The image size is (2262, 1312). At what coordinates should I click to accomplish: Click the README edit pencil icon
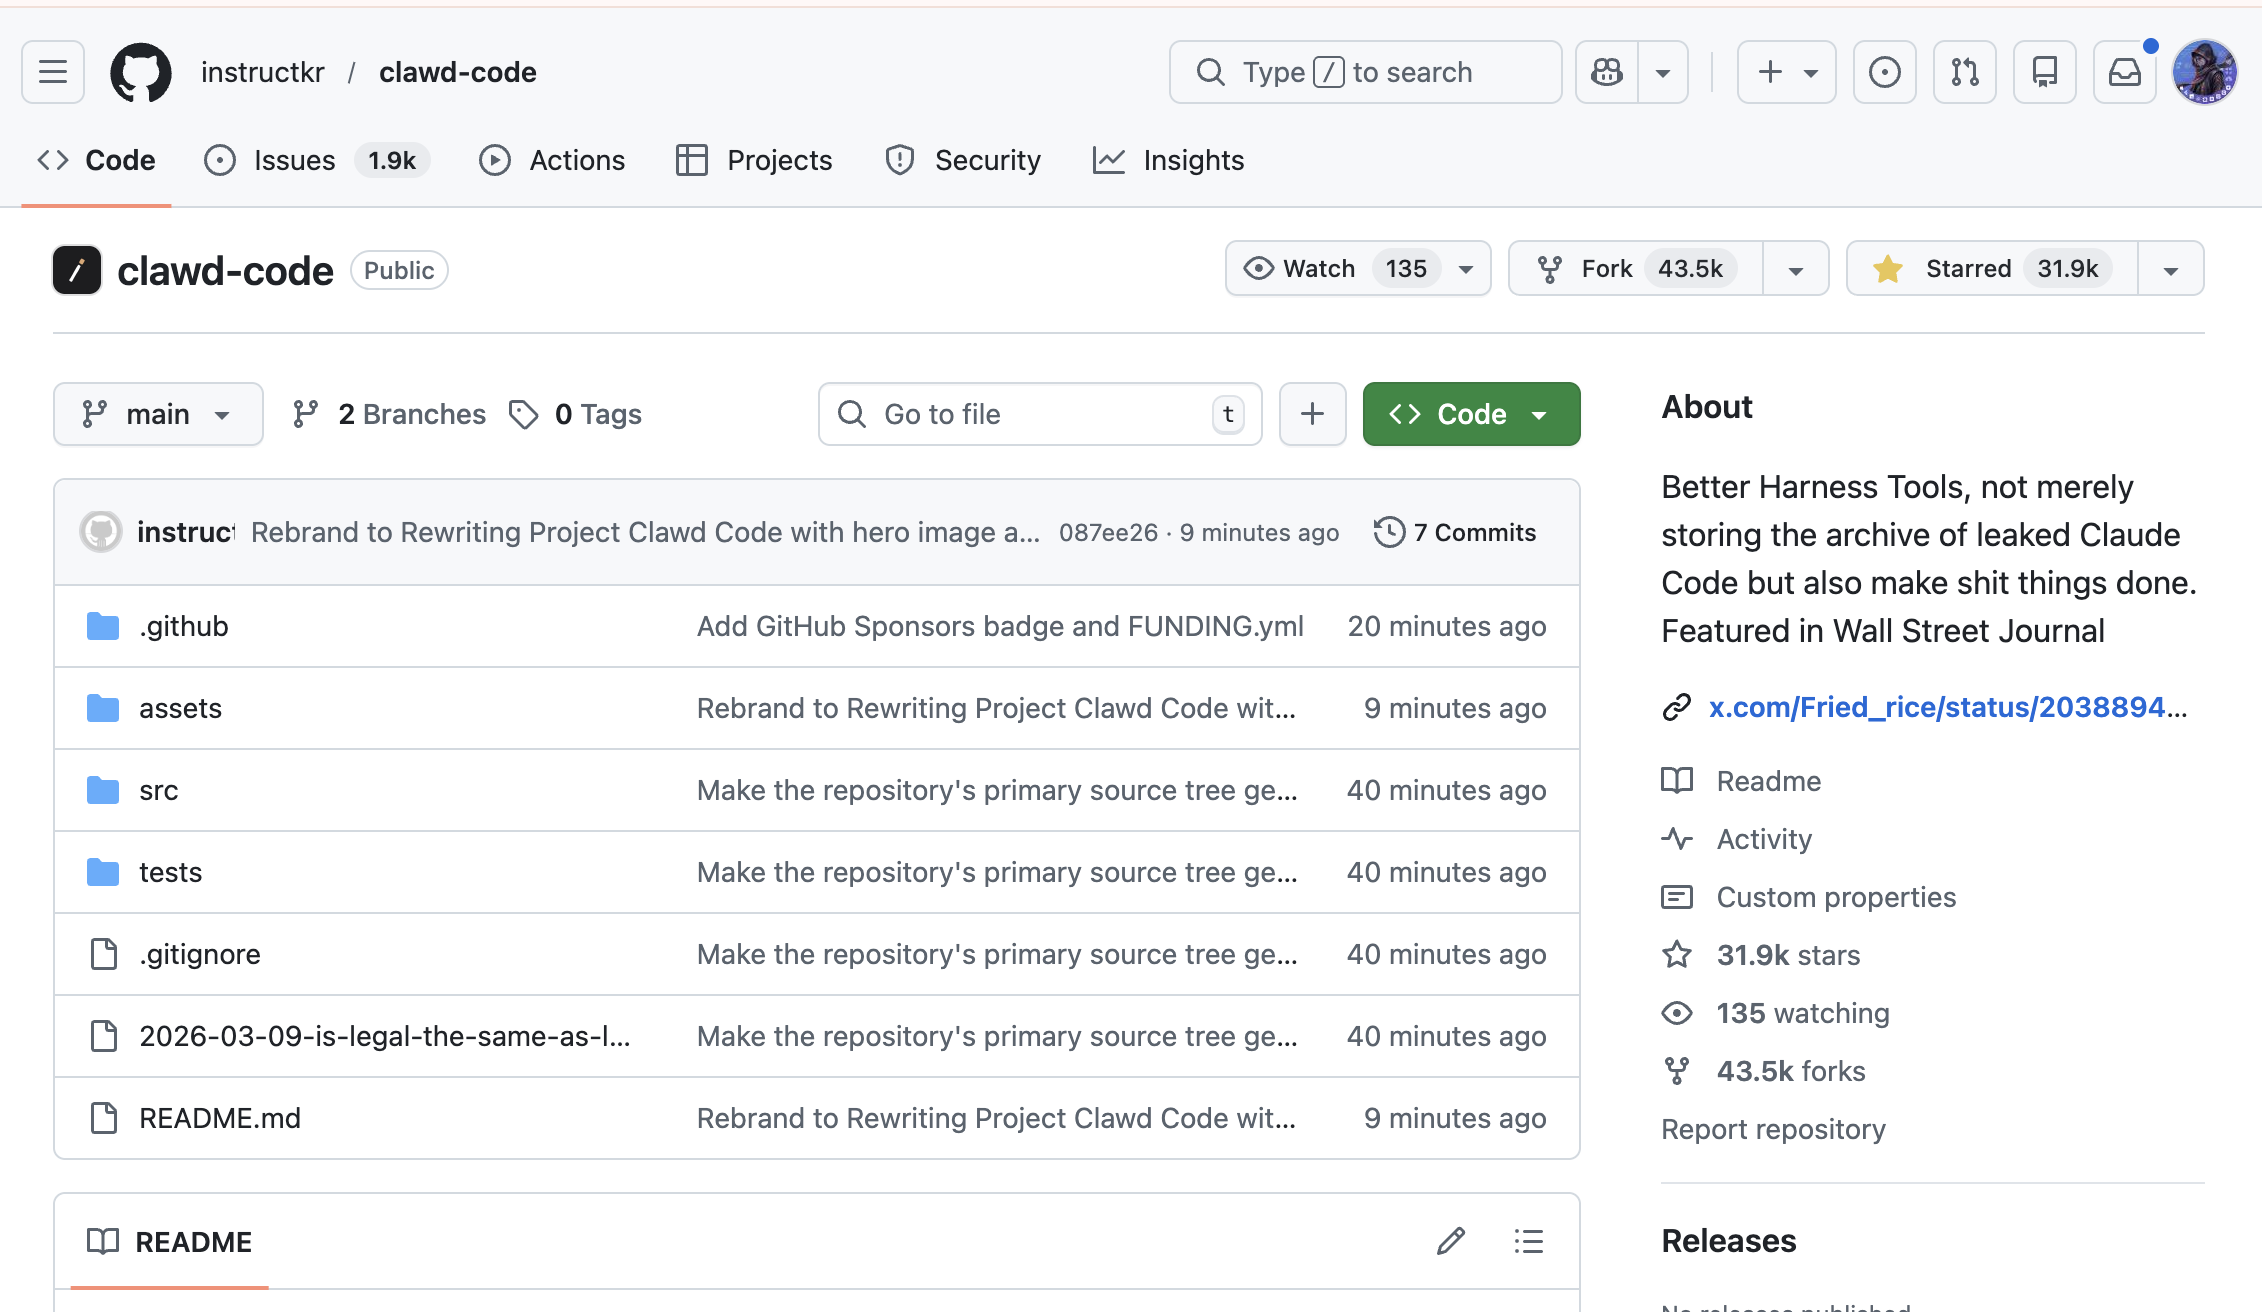(1451, 1241)
